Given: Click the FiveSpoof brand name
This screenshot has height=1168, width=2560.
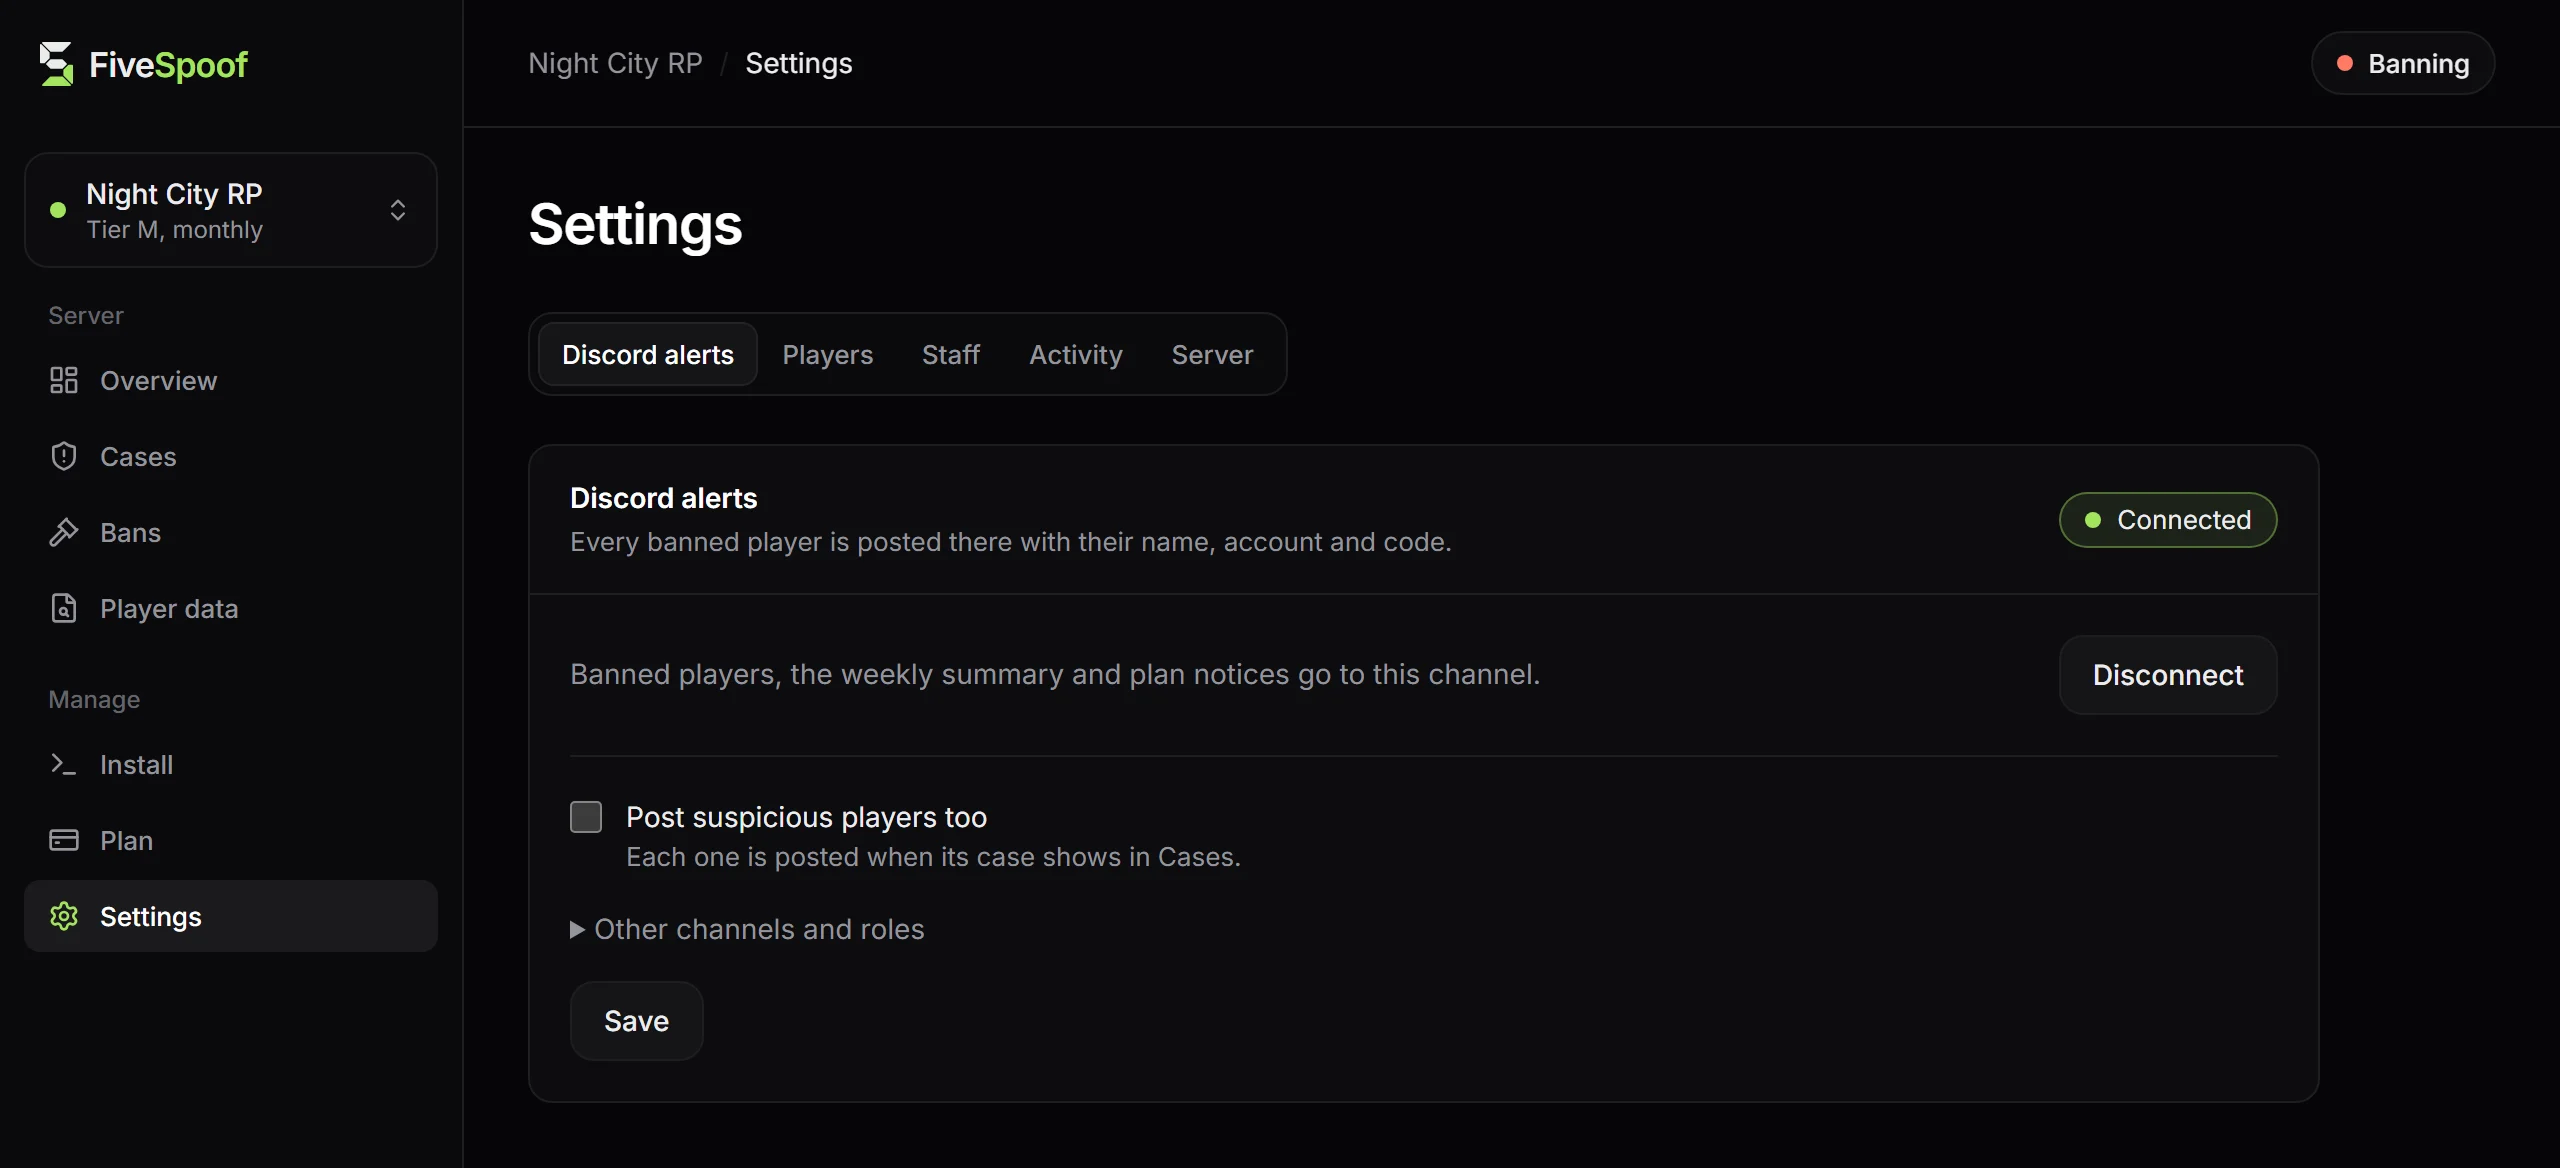Looking at the screenshot, I should tap(168, 65).
